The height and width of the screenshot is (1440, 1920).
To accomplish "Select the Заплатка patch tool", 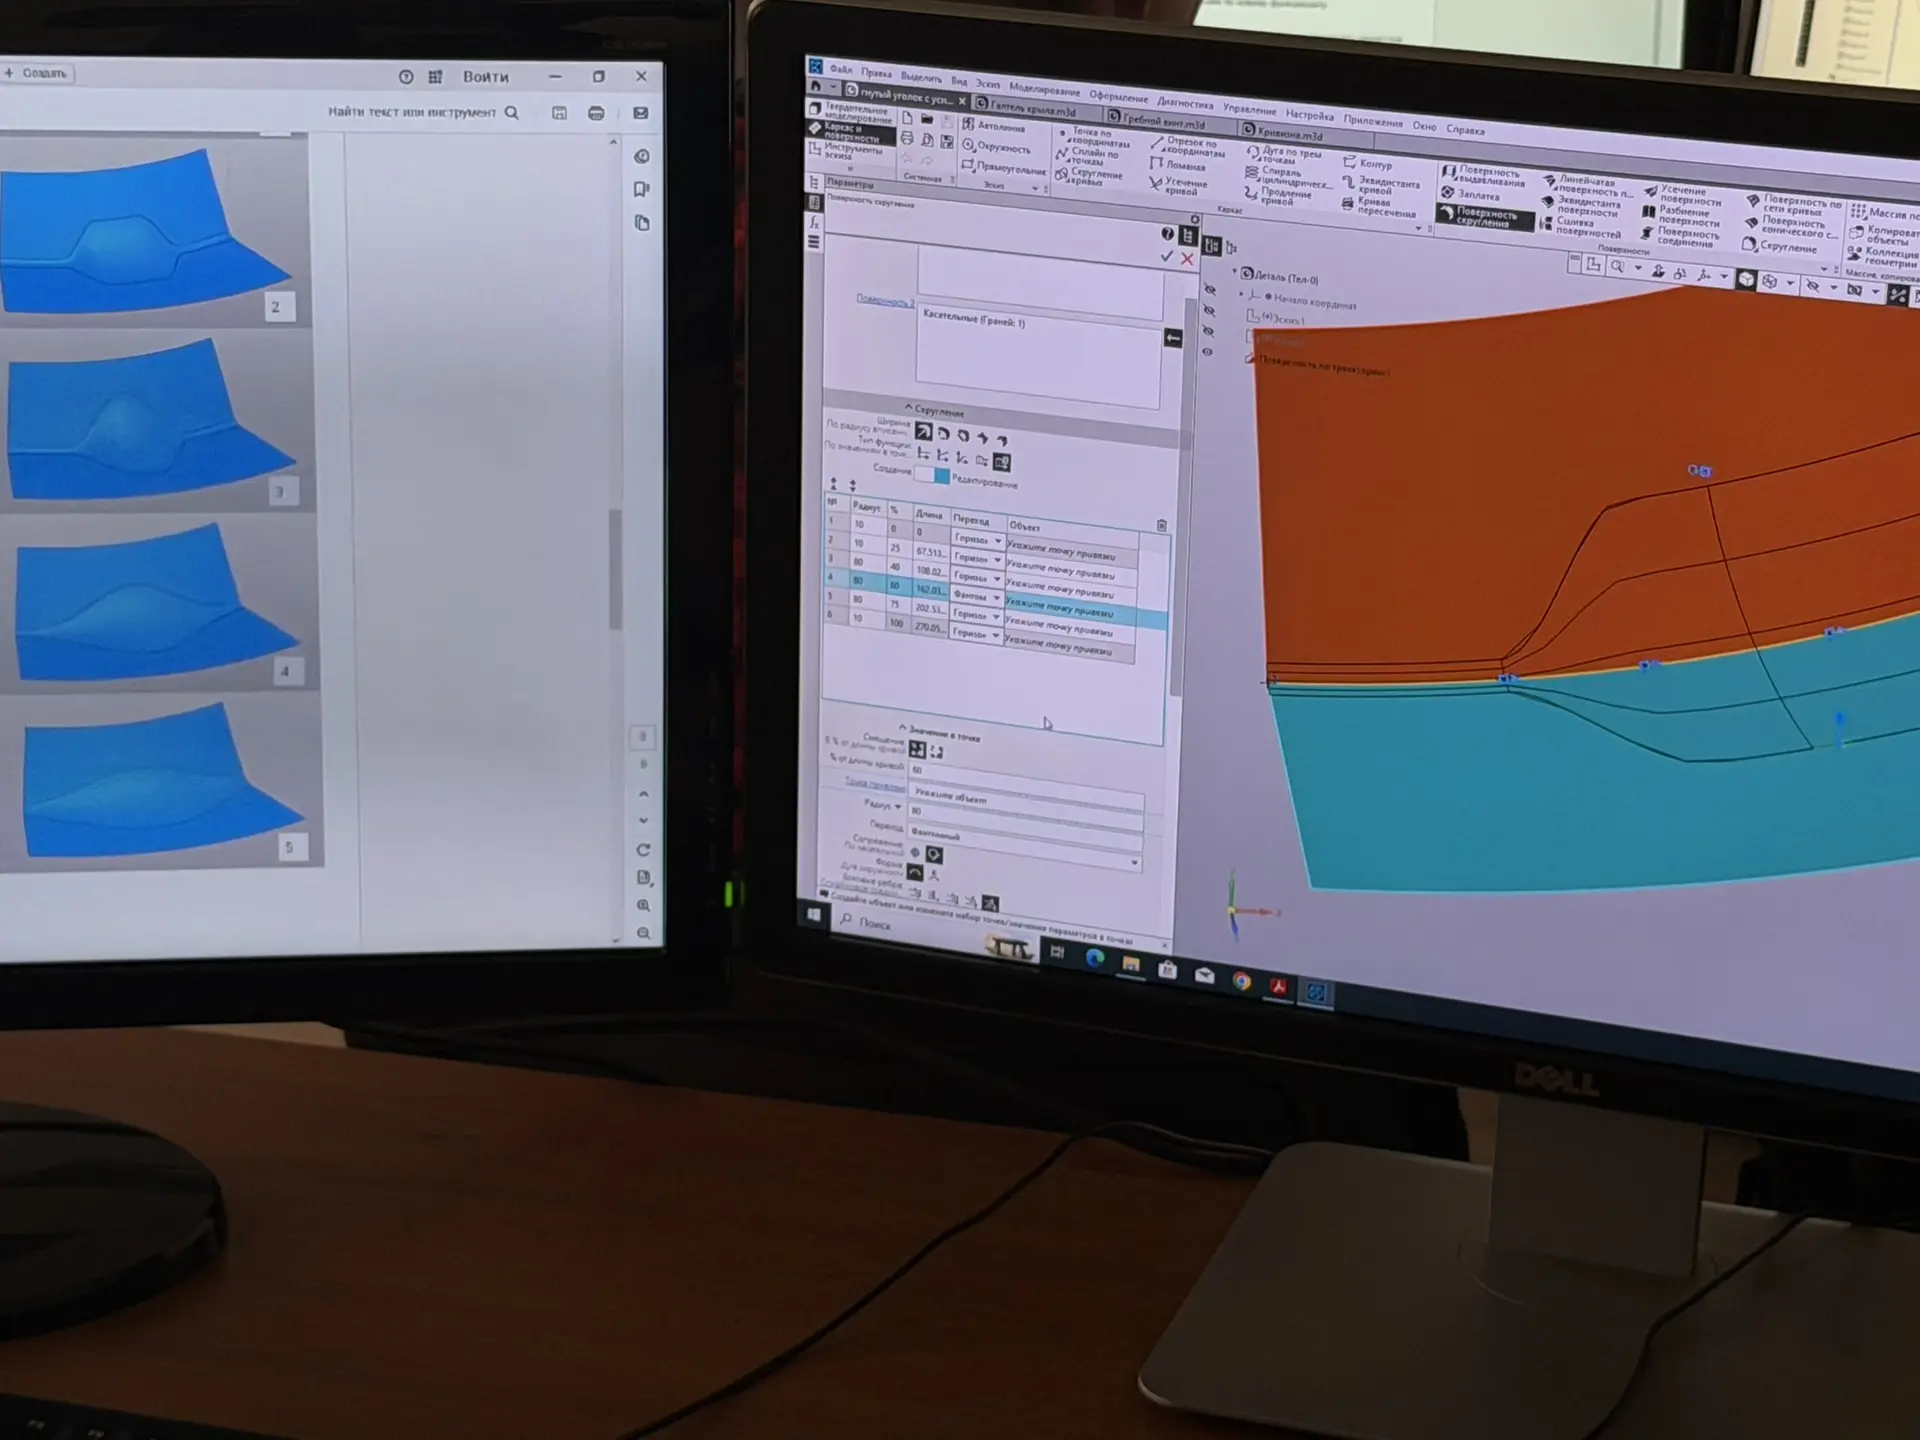I will click(x=1470, y=194).
